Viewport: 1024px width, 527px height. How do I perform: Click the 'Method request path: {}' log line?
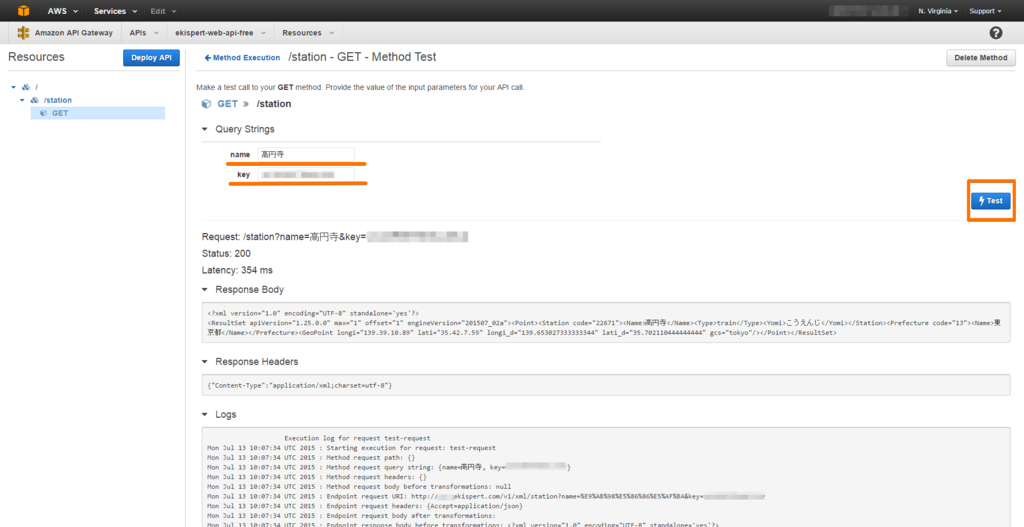coord(311,458)
